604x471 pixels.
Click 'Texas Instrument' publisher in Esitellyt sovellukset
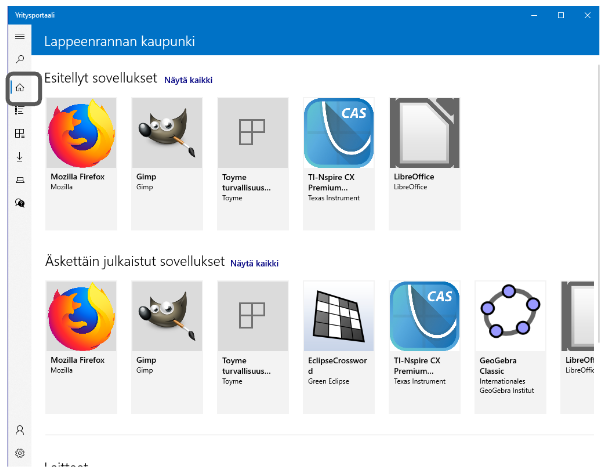click(x=334, y=198)
